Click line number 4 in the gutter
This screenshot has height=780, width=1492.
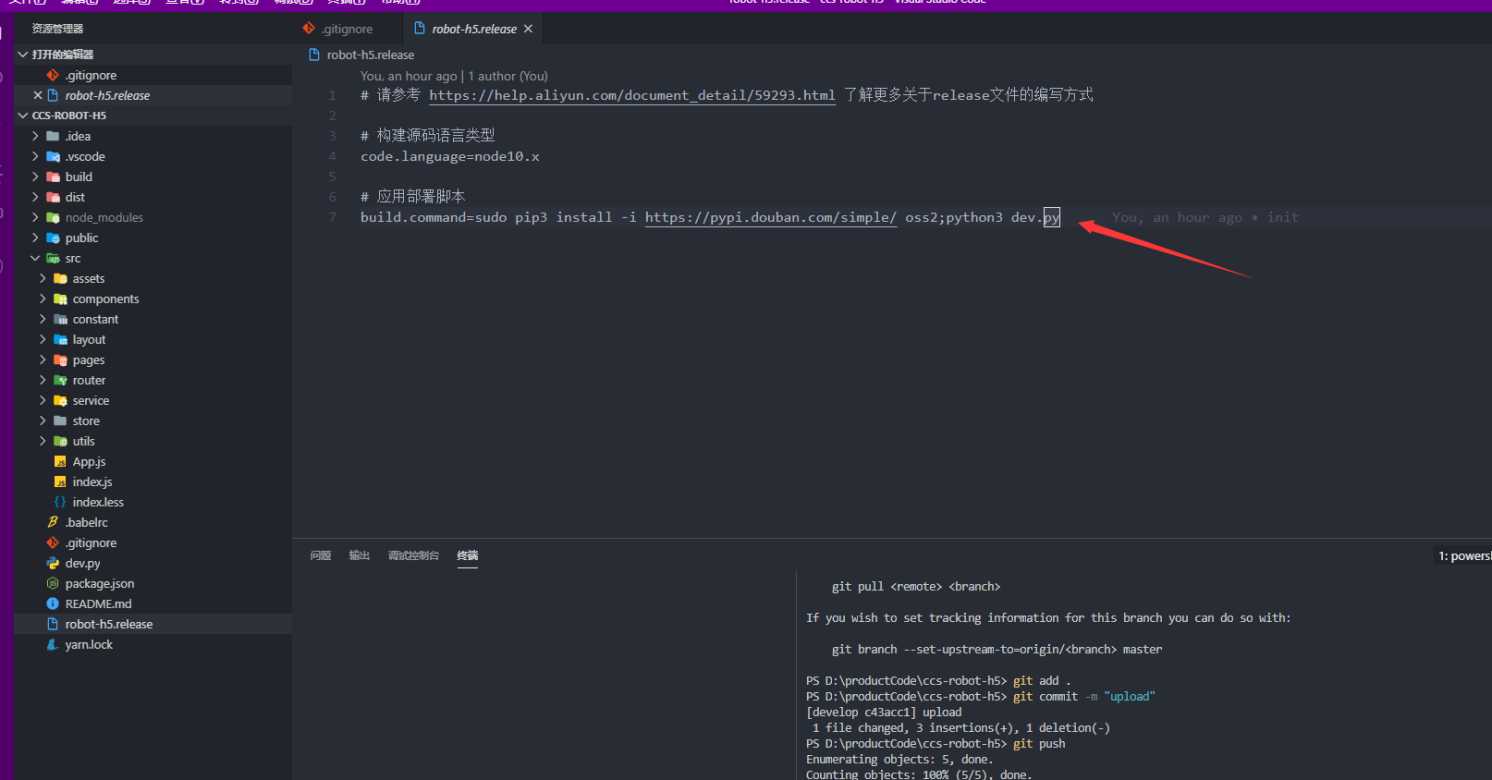coord(332,157)
